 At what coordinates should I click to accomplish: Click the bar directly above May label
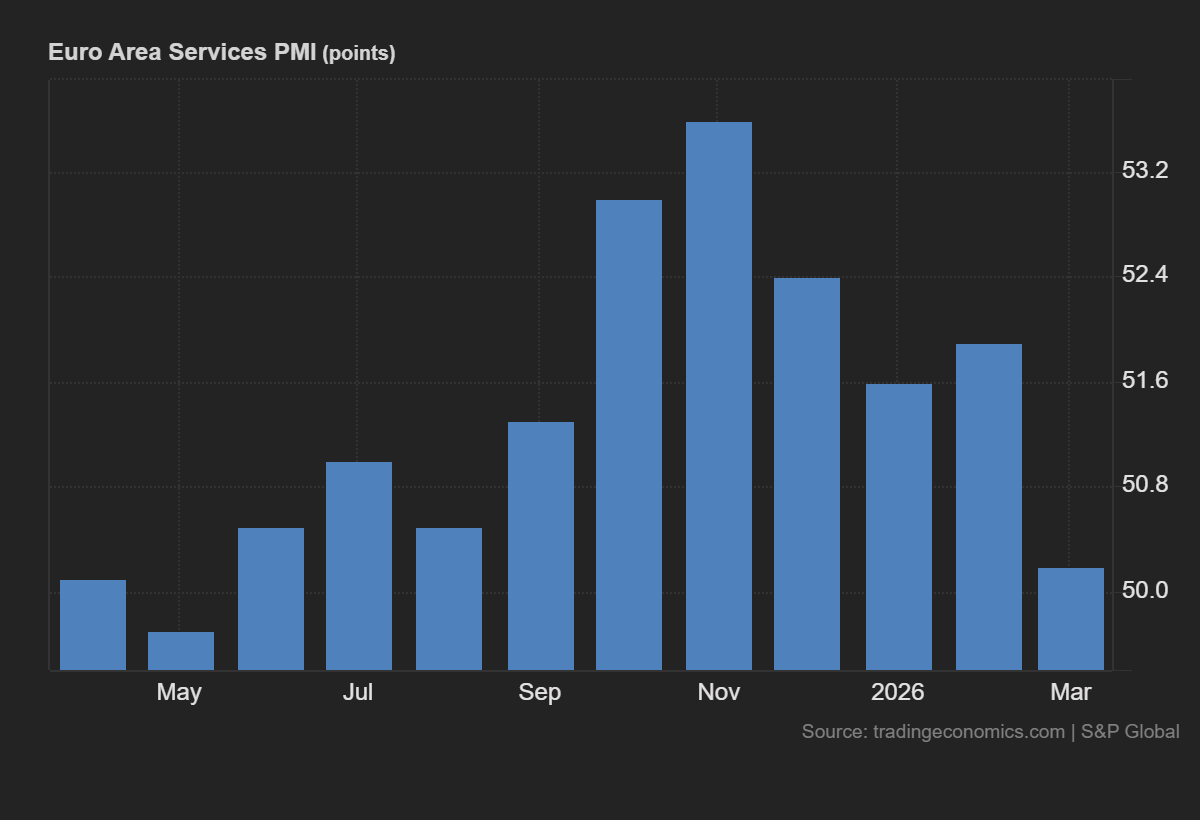coord(180,650)
